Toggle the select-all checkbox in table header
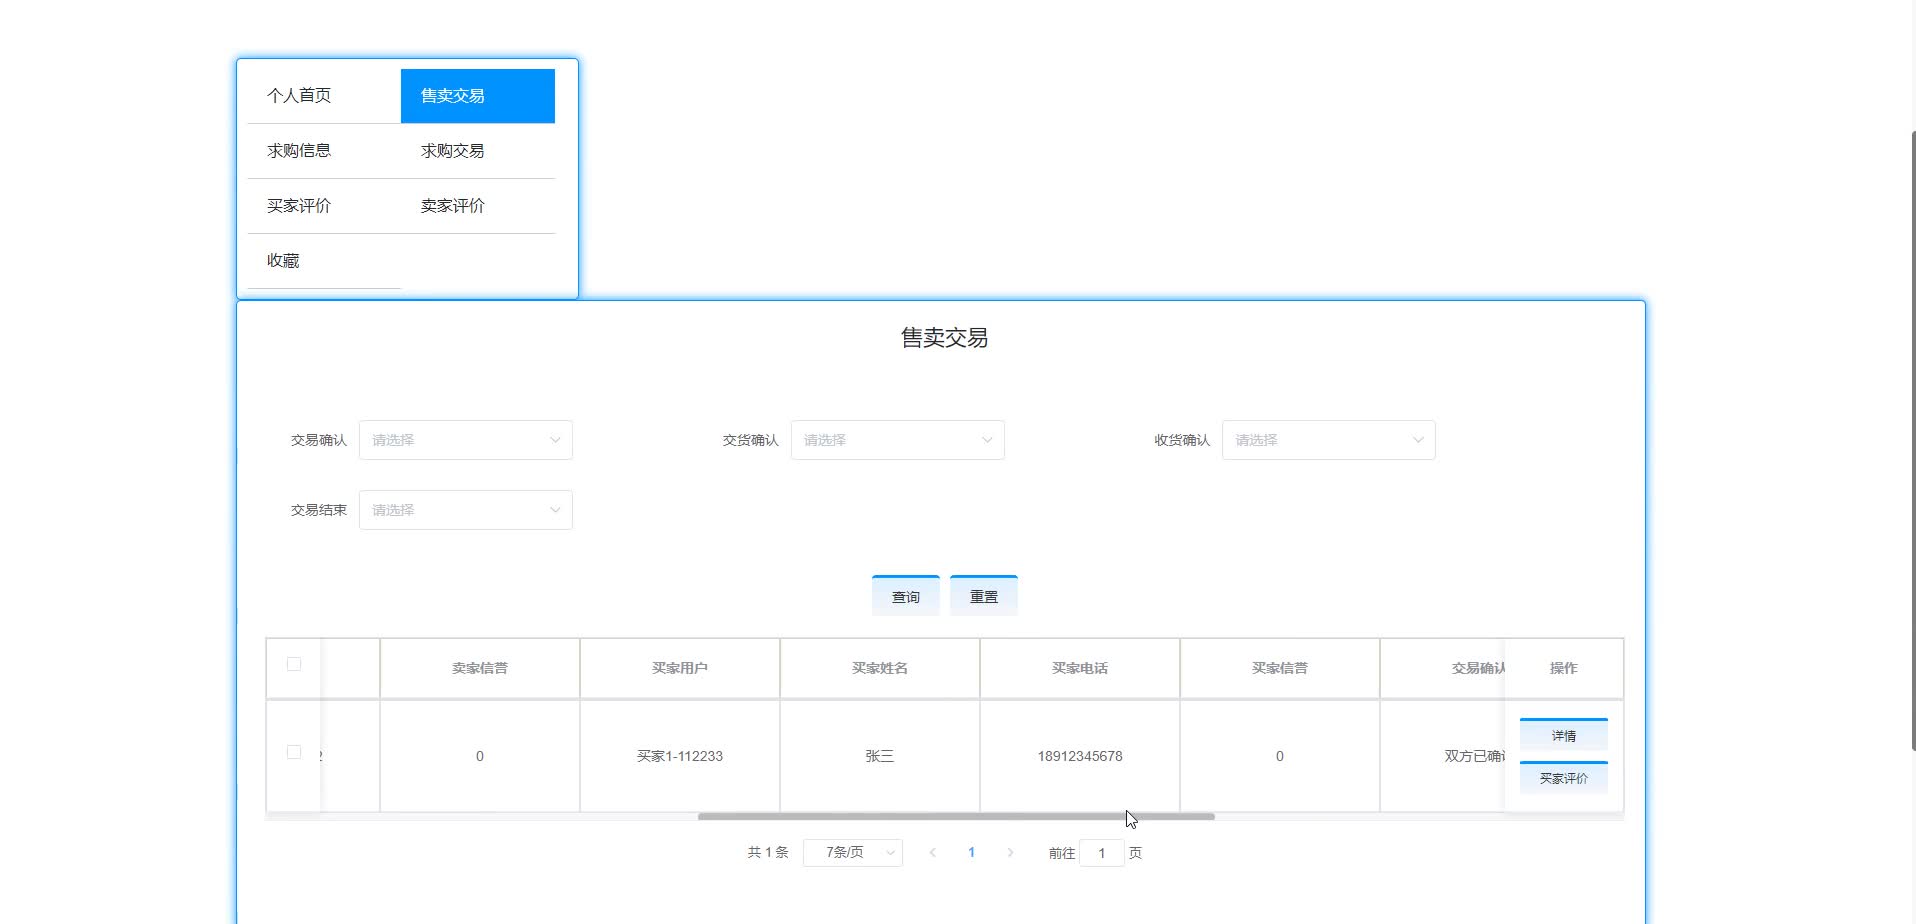The width and height of the screenshot is (1916, 924). (x=294, y=664)
